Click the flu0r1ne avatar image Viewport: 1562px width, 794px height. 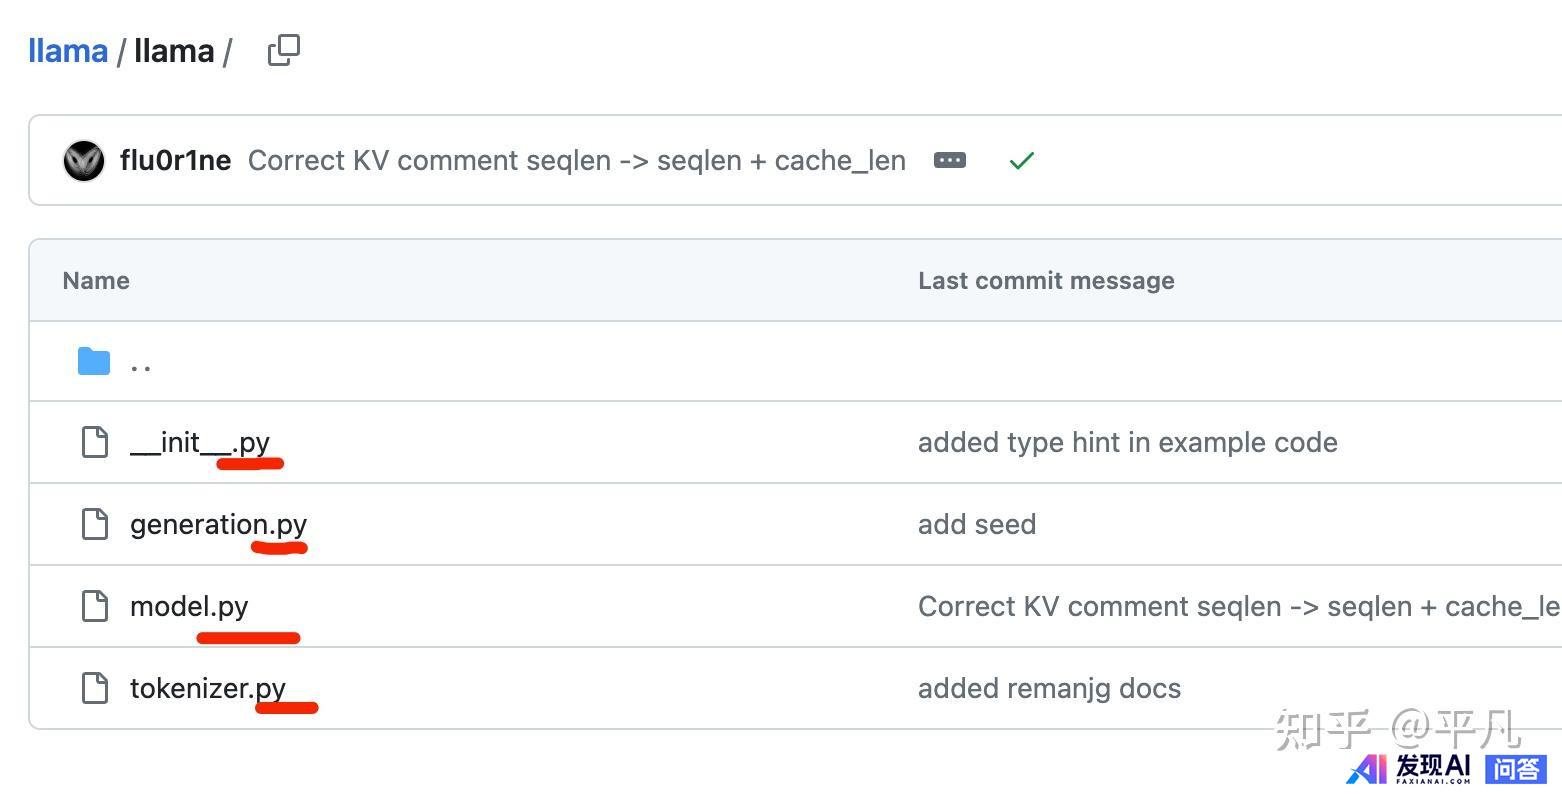pyautogui.click(x=84, y=161)
